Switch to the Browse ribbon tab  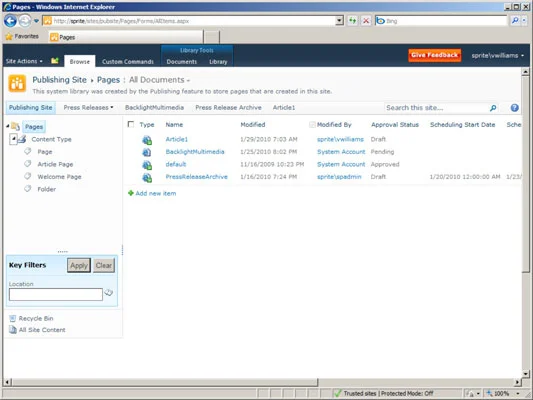(80, 62)
